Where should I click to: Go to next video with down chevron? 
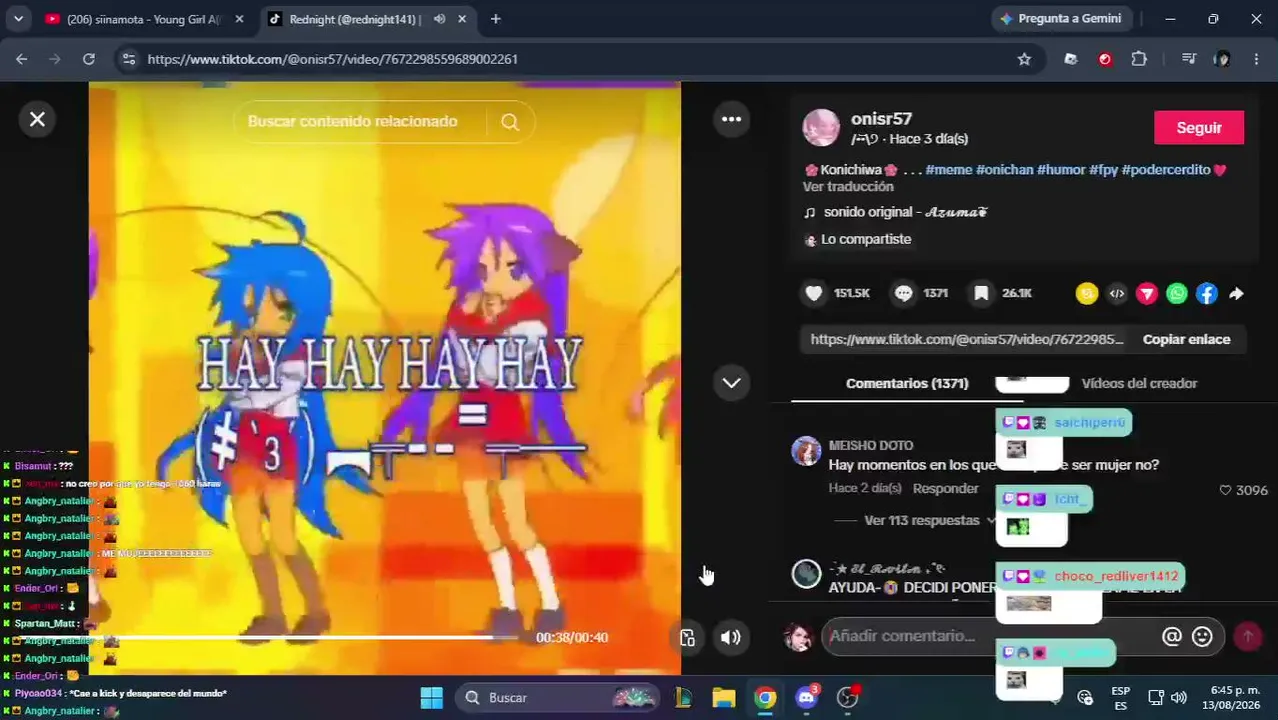731,383
